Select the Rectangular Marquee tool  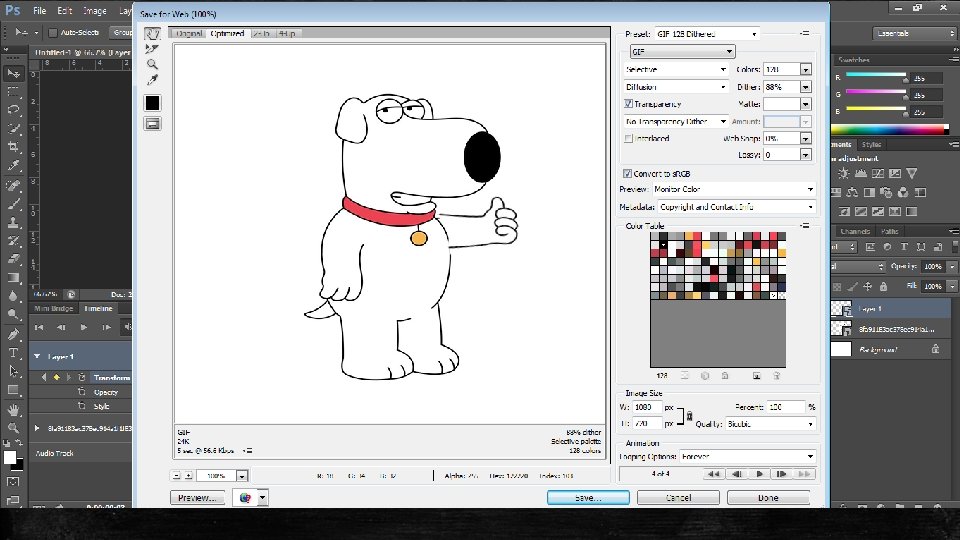13,92
